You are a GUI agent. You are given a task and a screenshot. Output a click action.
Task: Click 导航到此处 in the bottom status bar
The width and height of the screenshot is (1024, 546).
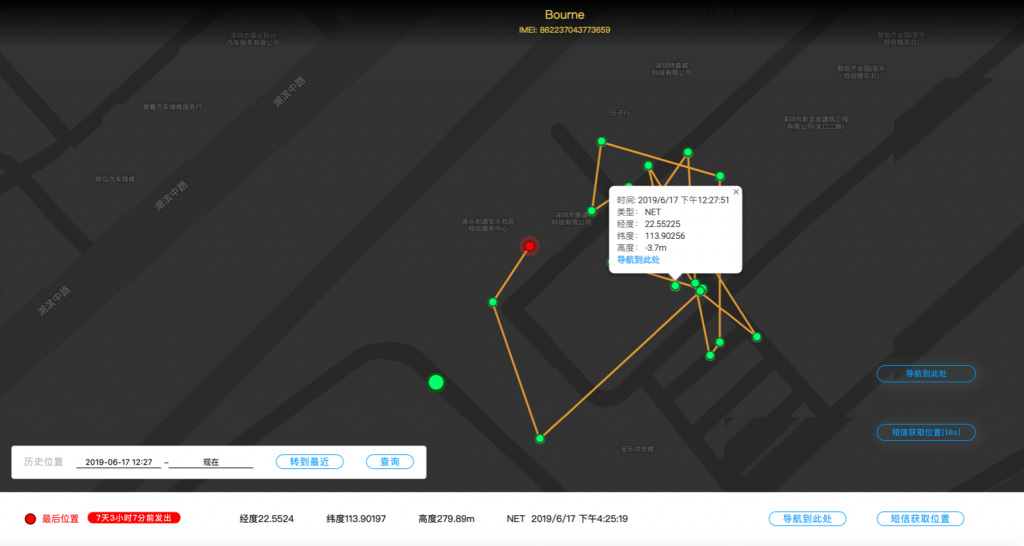pyautogui.click(x=807, y=519)
